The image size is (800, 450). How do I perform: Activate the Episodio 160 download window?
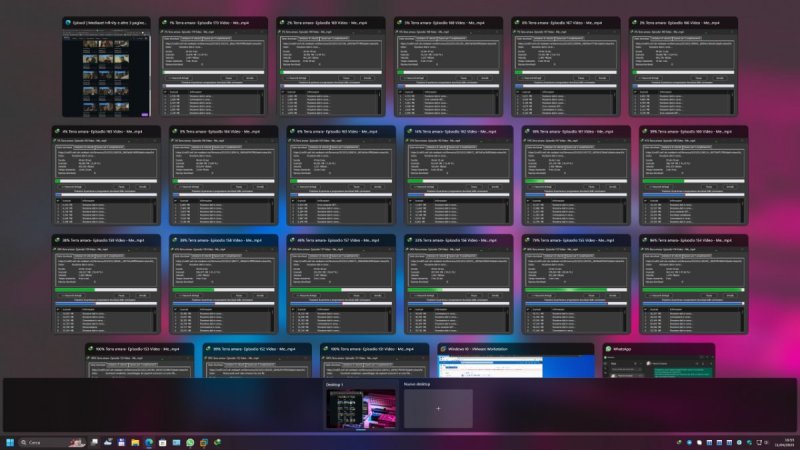pyautogui.click(x=693, y=176)
